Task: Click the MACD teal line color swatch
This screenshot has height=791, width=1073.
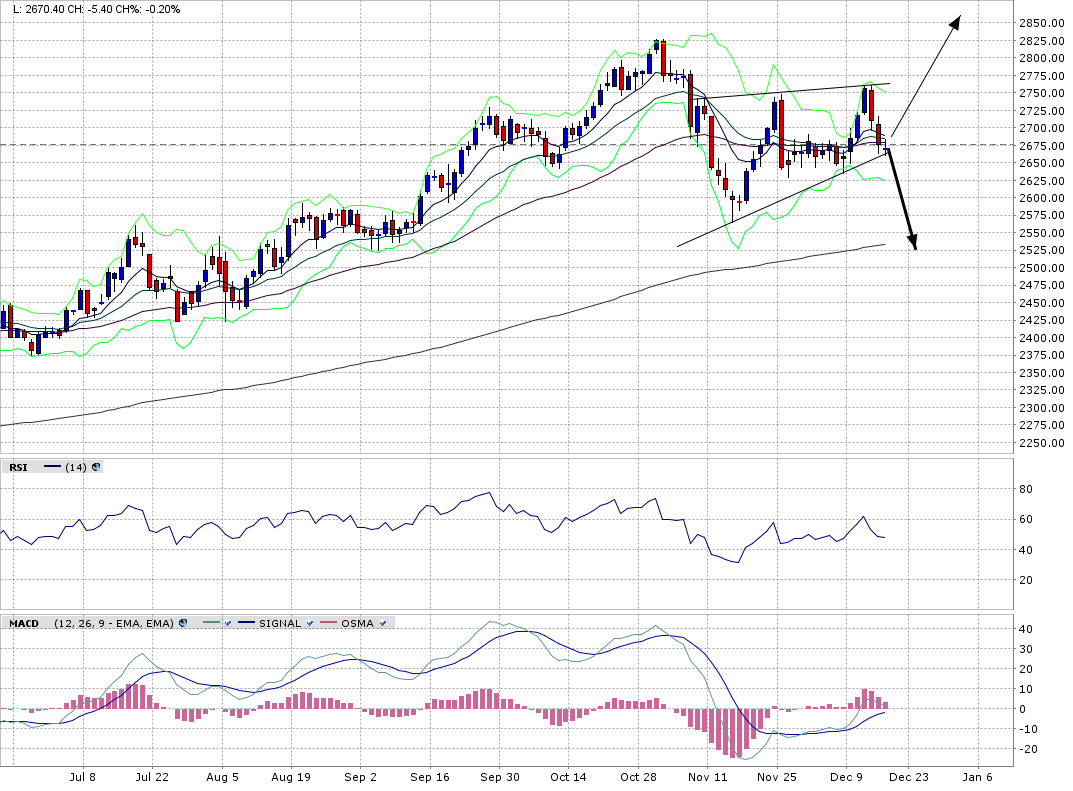Action: click(209, 623)
